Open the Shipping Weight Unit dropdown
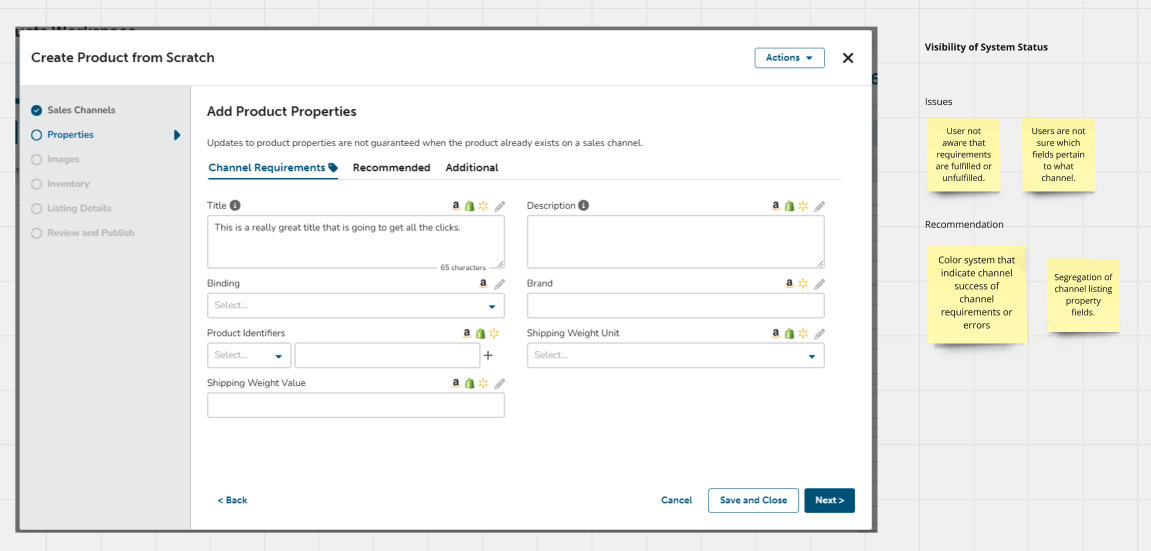Image resolution: width=1151 pixels, height=551 pixels. (675, 355)
